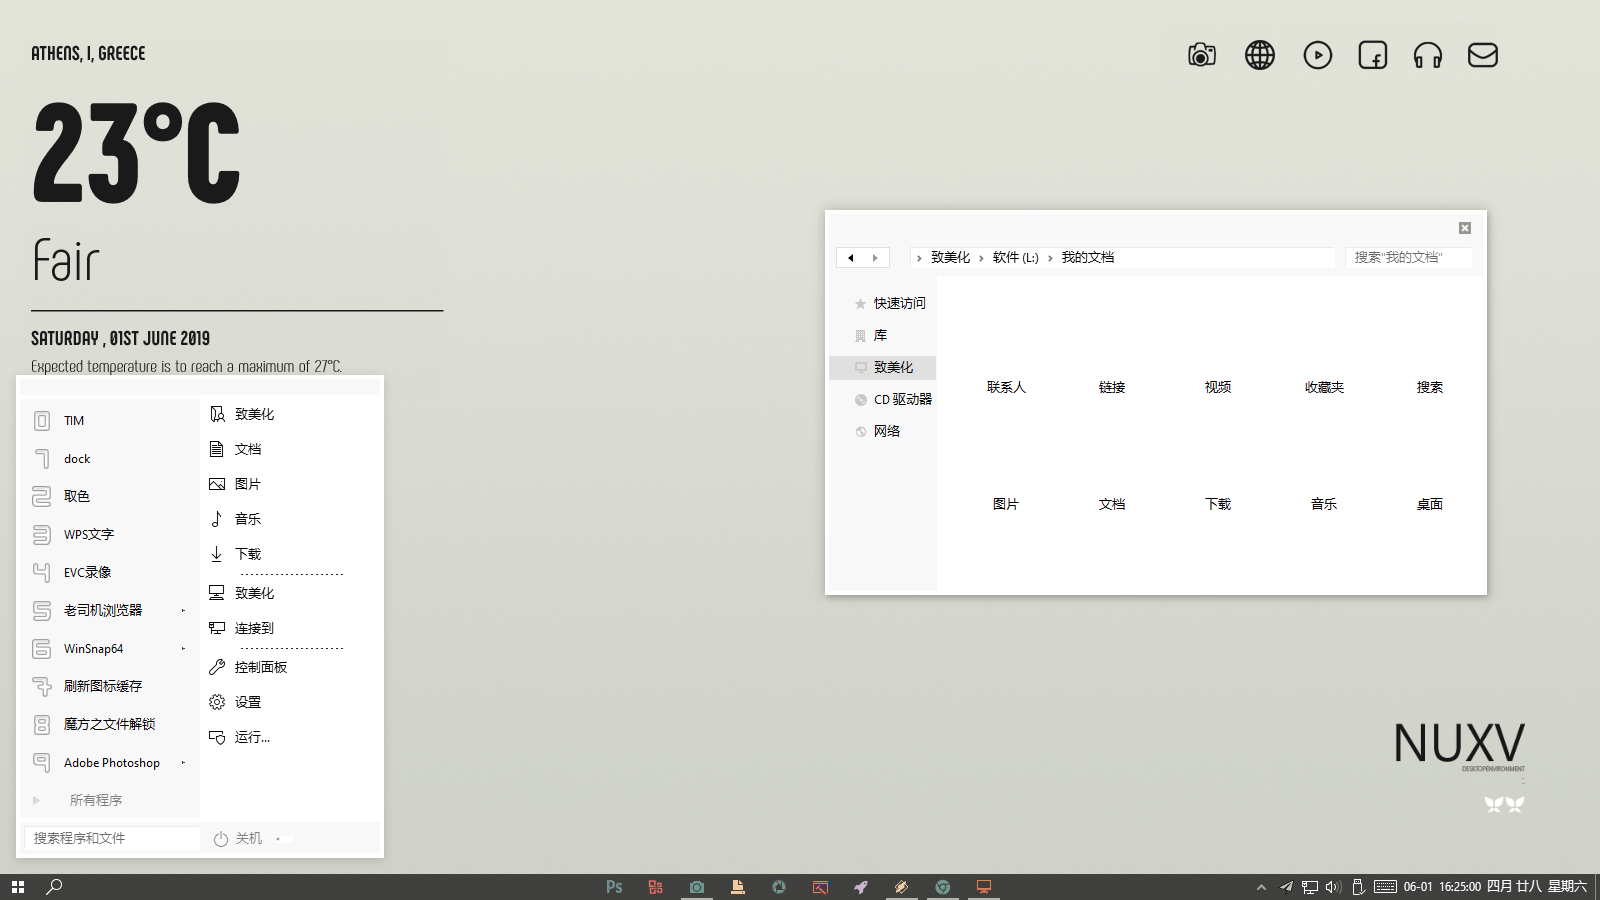Open the circular play button desktop icon

point(1318,55)
